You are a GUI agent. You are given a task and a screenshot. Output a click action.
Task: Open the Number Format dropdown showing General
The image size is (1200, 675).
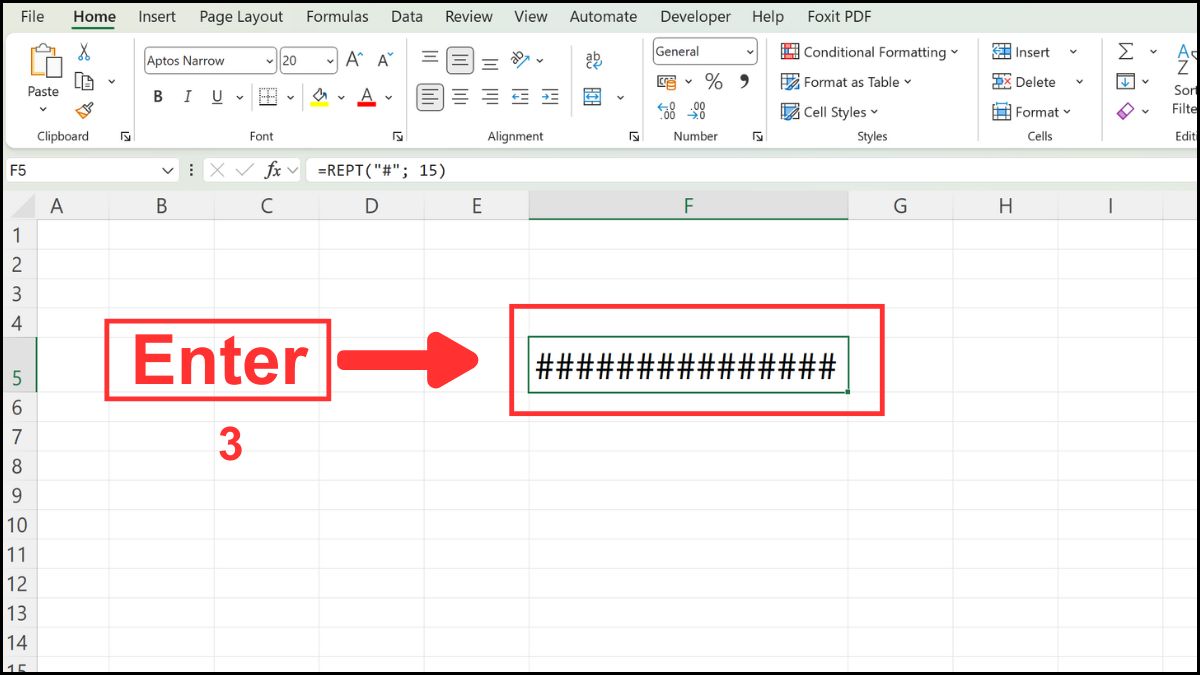(703, 51)
